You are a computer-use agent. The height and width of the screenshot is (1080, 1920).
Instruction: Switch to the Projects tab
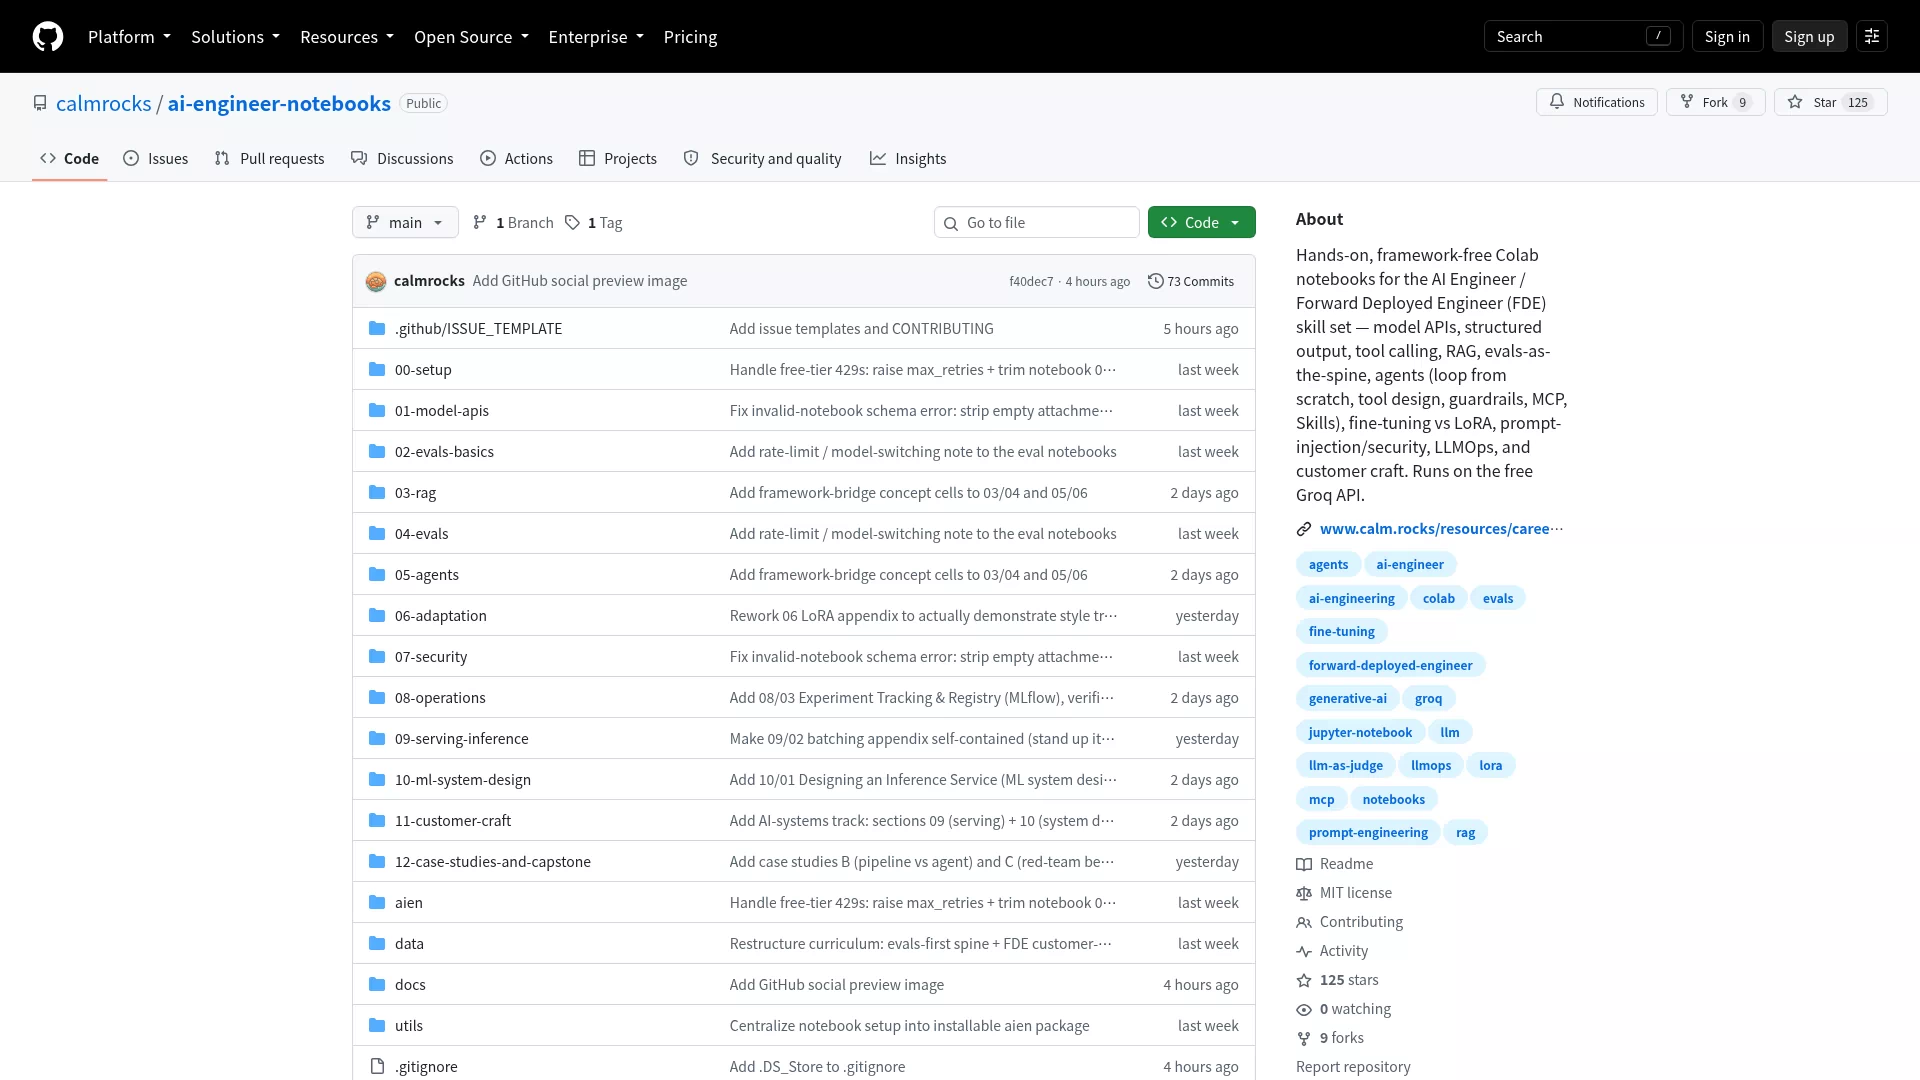pyautogui.click(x=618, y=159)
